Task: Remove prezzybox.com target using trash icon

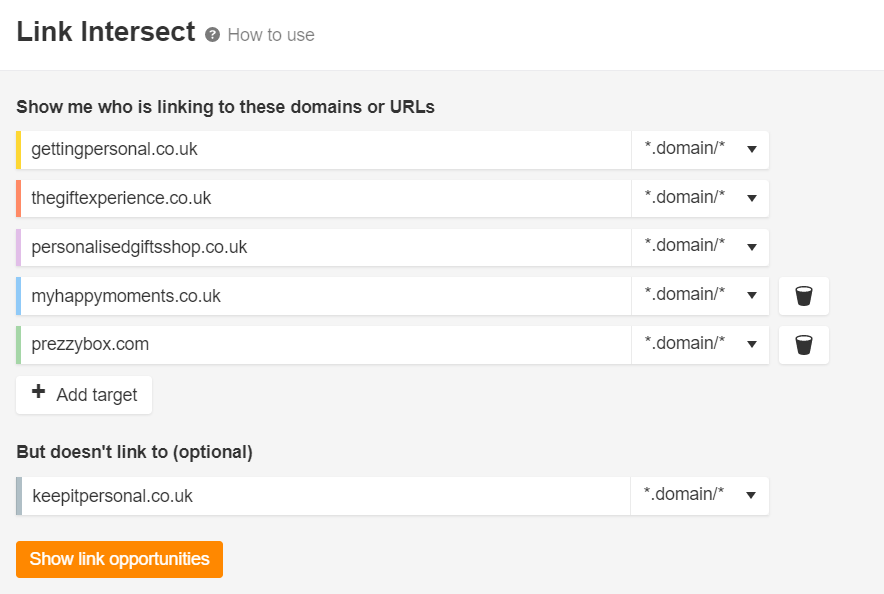Action: [803, 345]
